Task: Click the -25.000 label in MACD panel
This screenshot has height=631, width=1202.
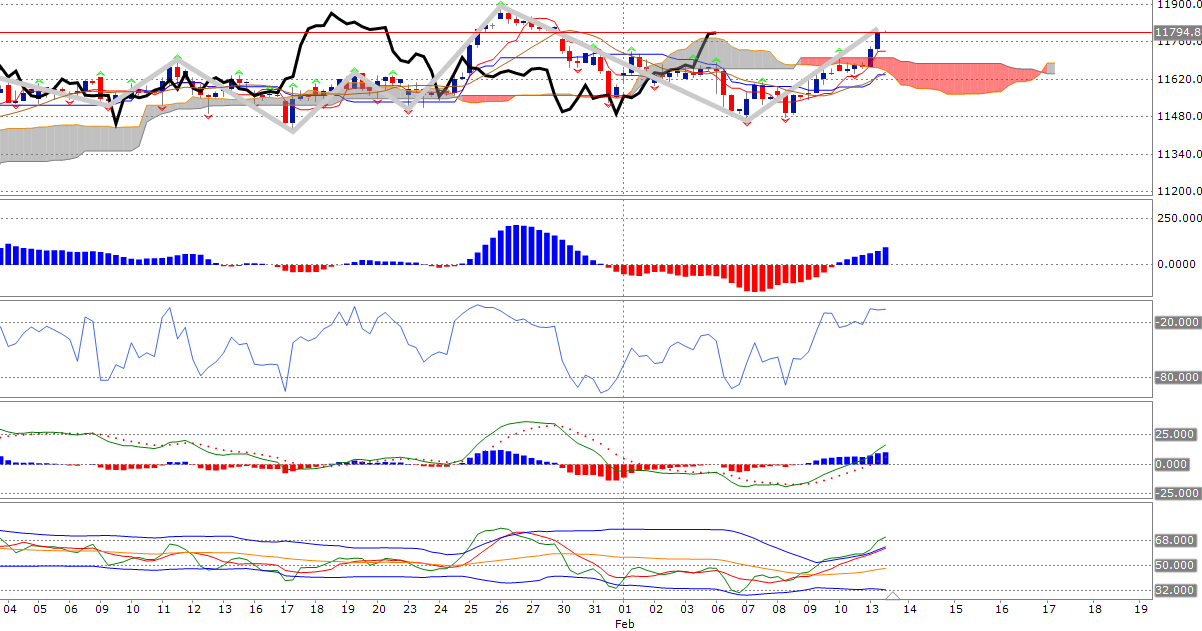Action: click(1176, 493)
